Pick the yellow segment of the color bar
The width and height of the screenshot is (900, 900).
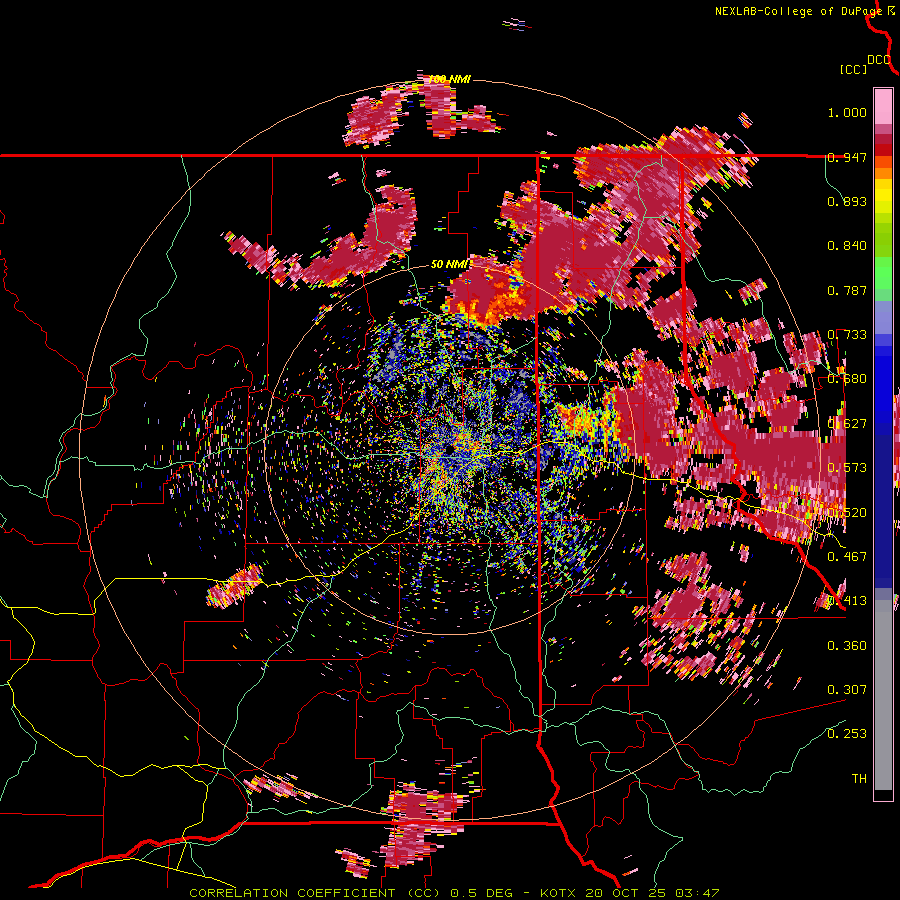point(883,197)
